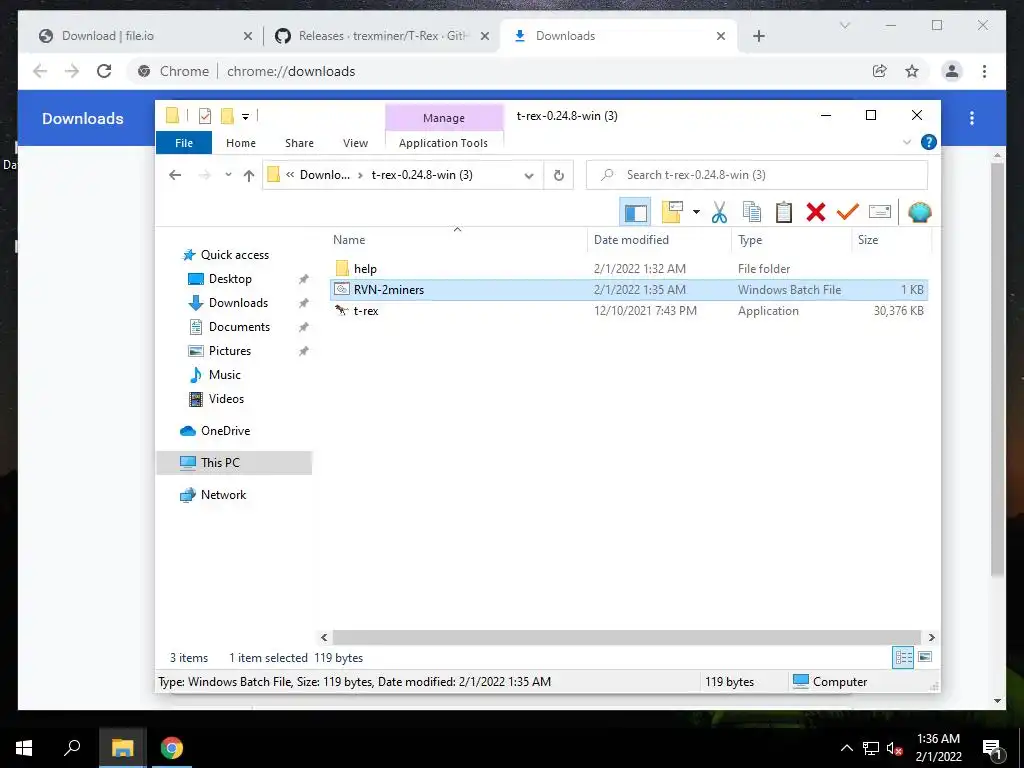Viewport: 1024px width, 768px height.
Task: Open Downloads page three-dot more actions
Action: 972,118
